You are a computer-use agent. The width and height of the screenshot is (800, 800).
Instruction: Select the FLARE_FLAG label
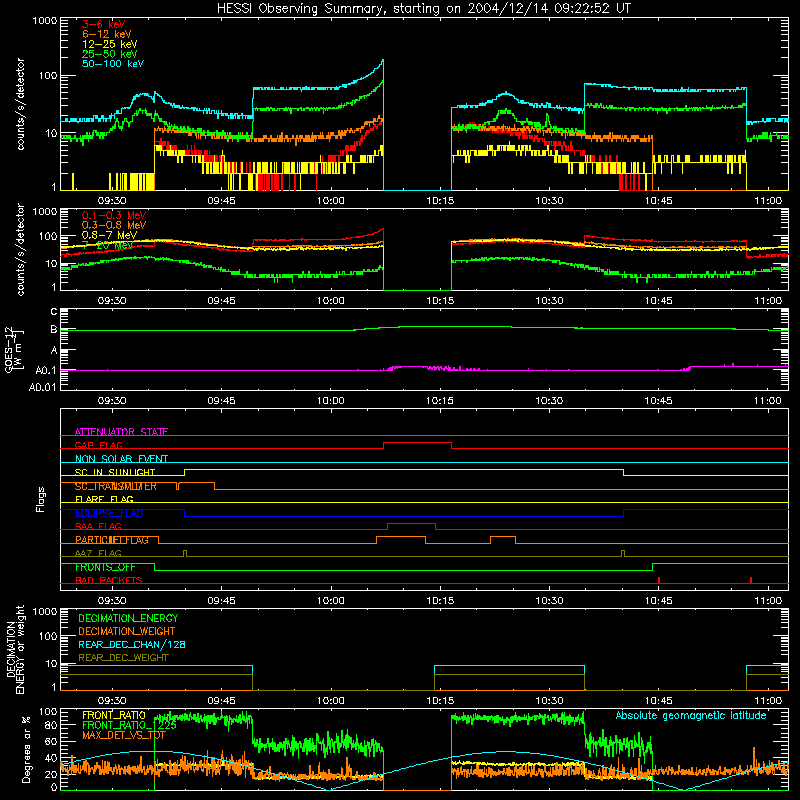click(104, 499)
